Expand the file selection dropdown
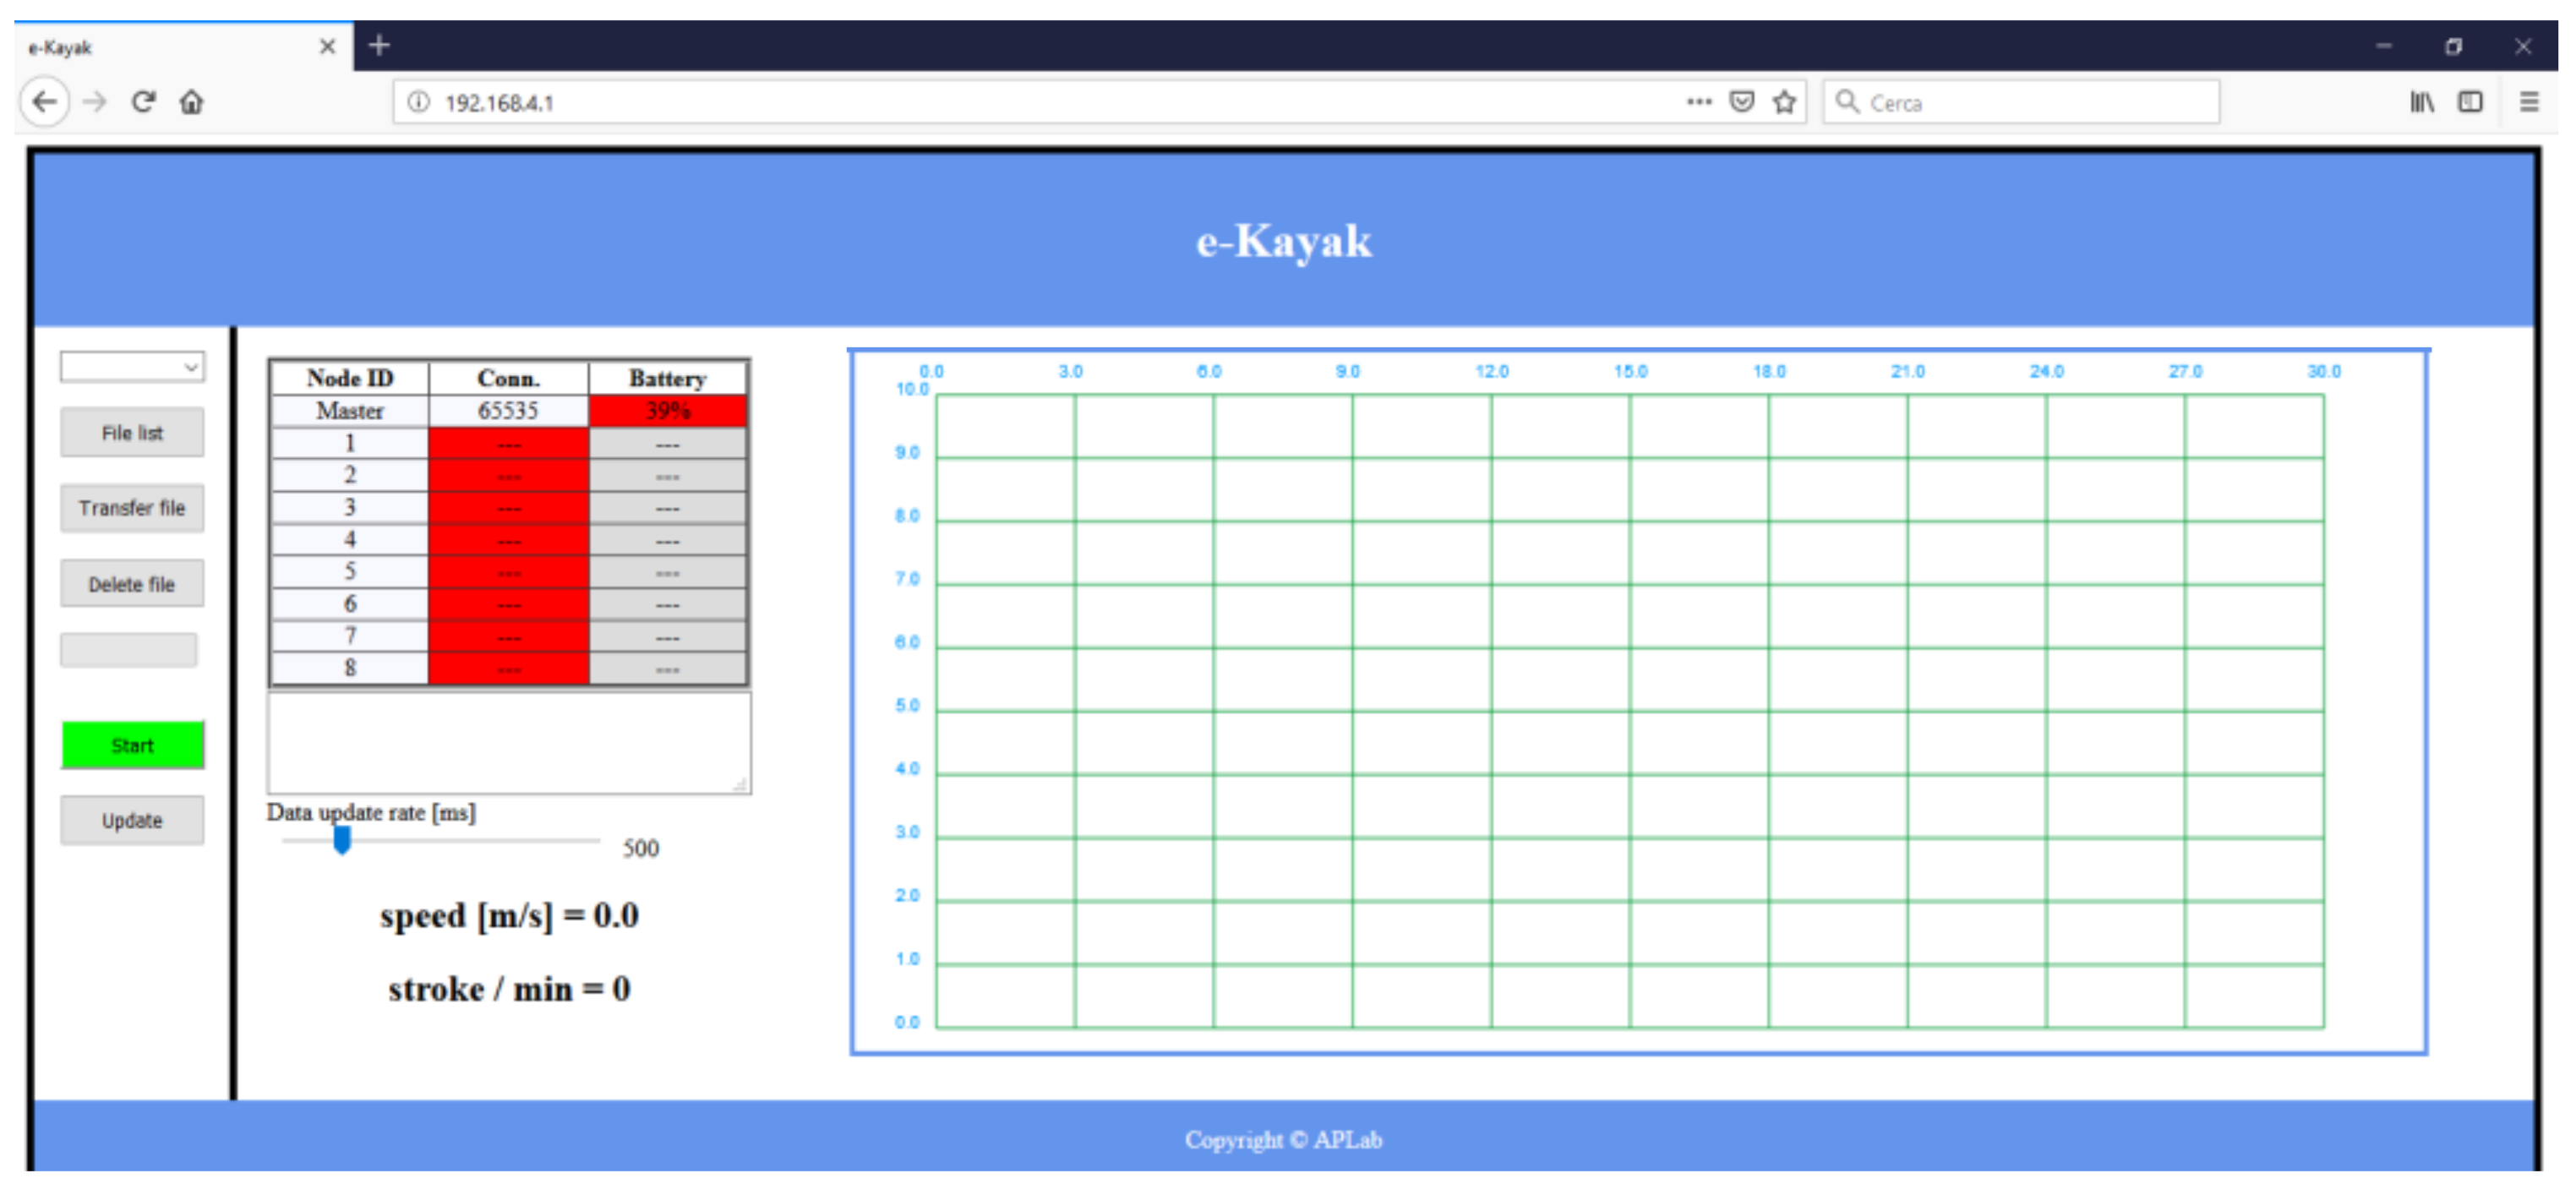The width and height of the screenshot is (2576, 1184). [132, 367]
